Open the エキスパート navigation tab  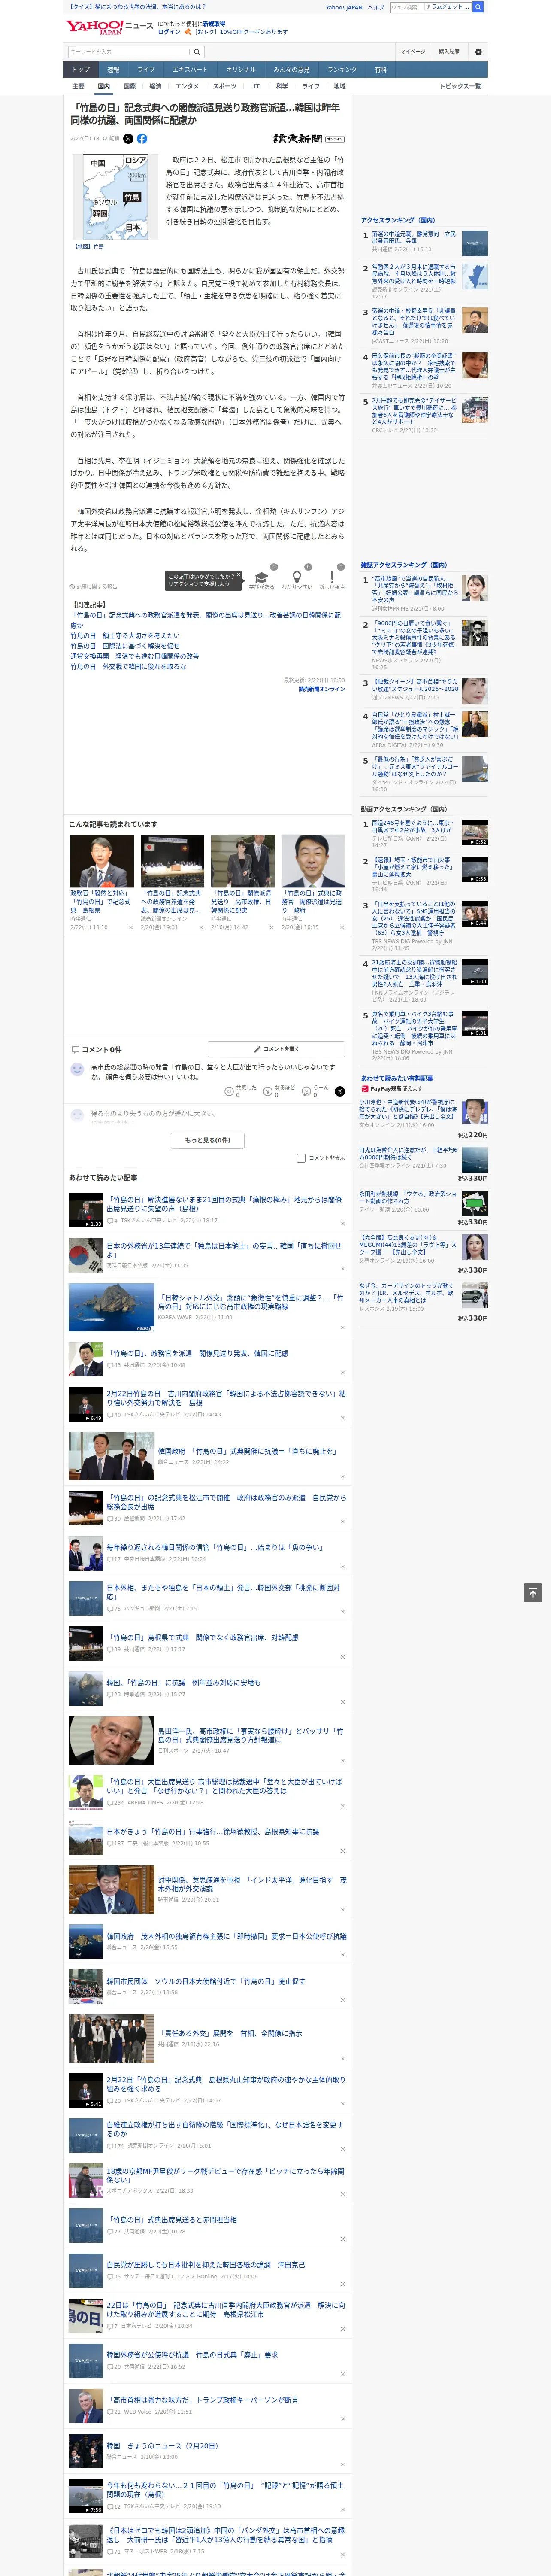tap(190, 70)
